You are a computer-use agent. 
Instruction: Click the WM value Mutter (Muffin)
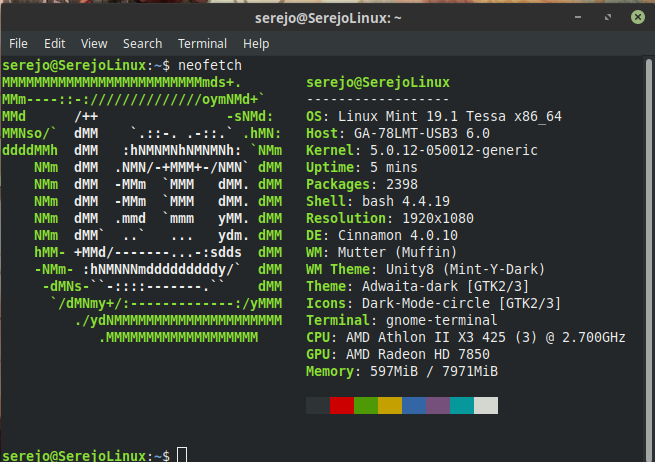click(x=397, y=252)
